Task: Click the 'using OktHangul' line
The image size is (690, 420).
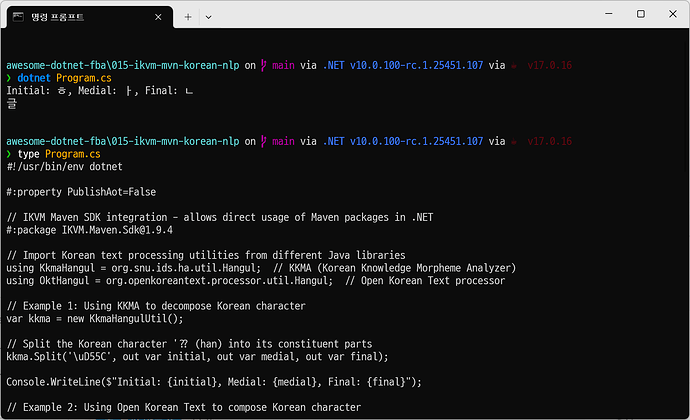Action: click(256, 280)
